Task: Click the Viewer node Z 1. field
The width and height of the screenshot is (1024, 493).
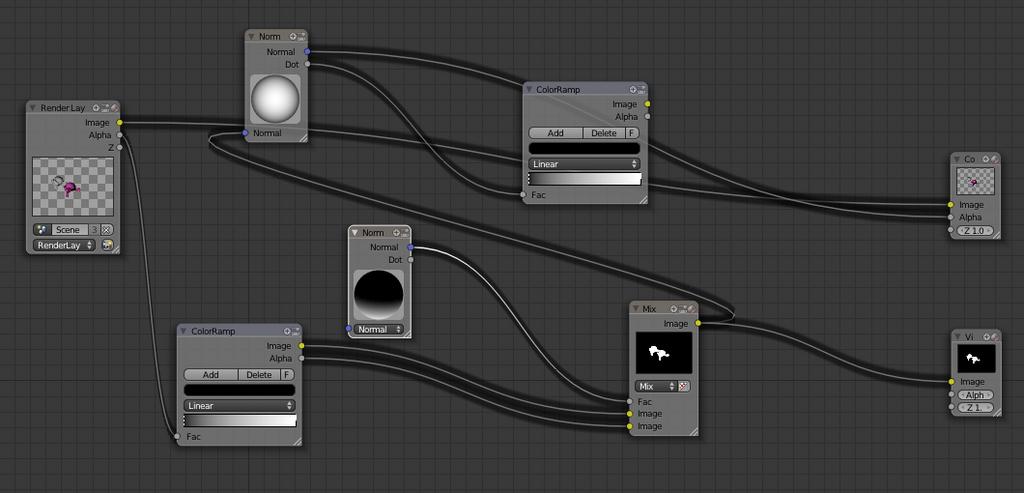Action: point(975,407)
